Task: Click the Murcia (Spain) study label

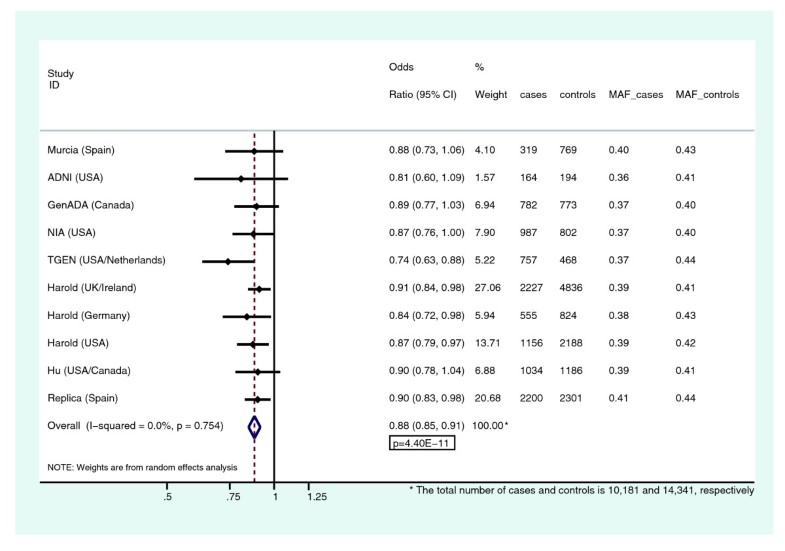Action: 81,150
